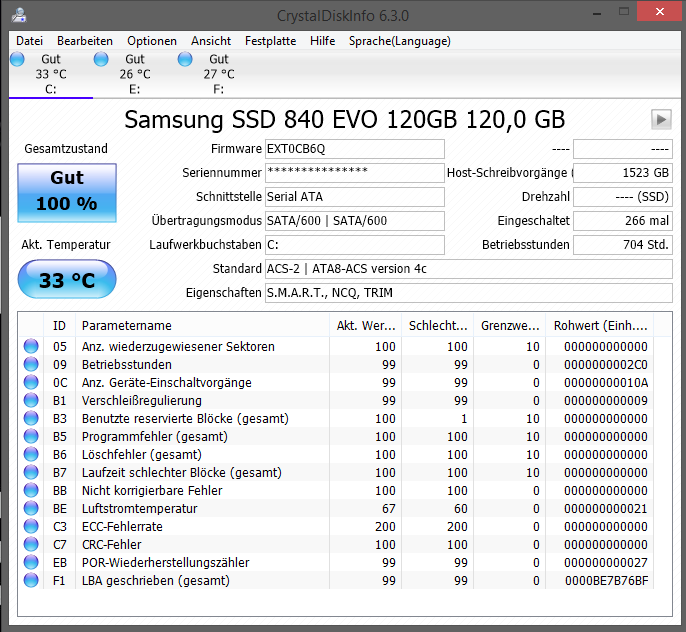Viewport: 686px width, 632px height.
Task: Open the Hilfe menu
Action: tap(322, 41)
